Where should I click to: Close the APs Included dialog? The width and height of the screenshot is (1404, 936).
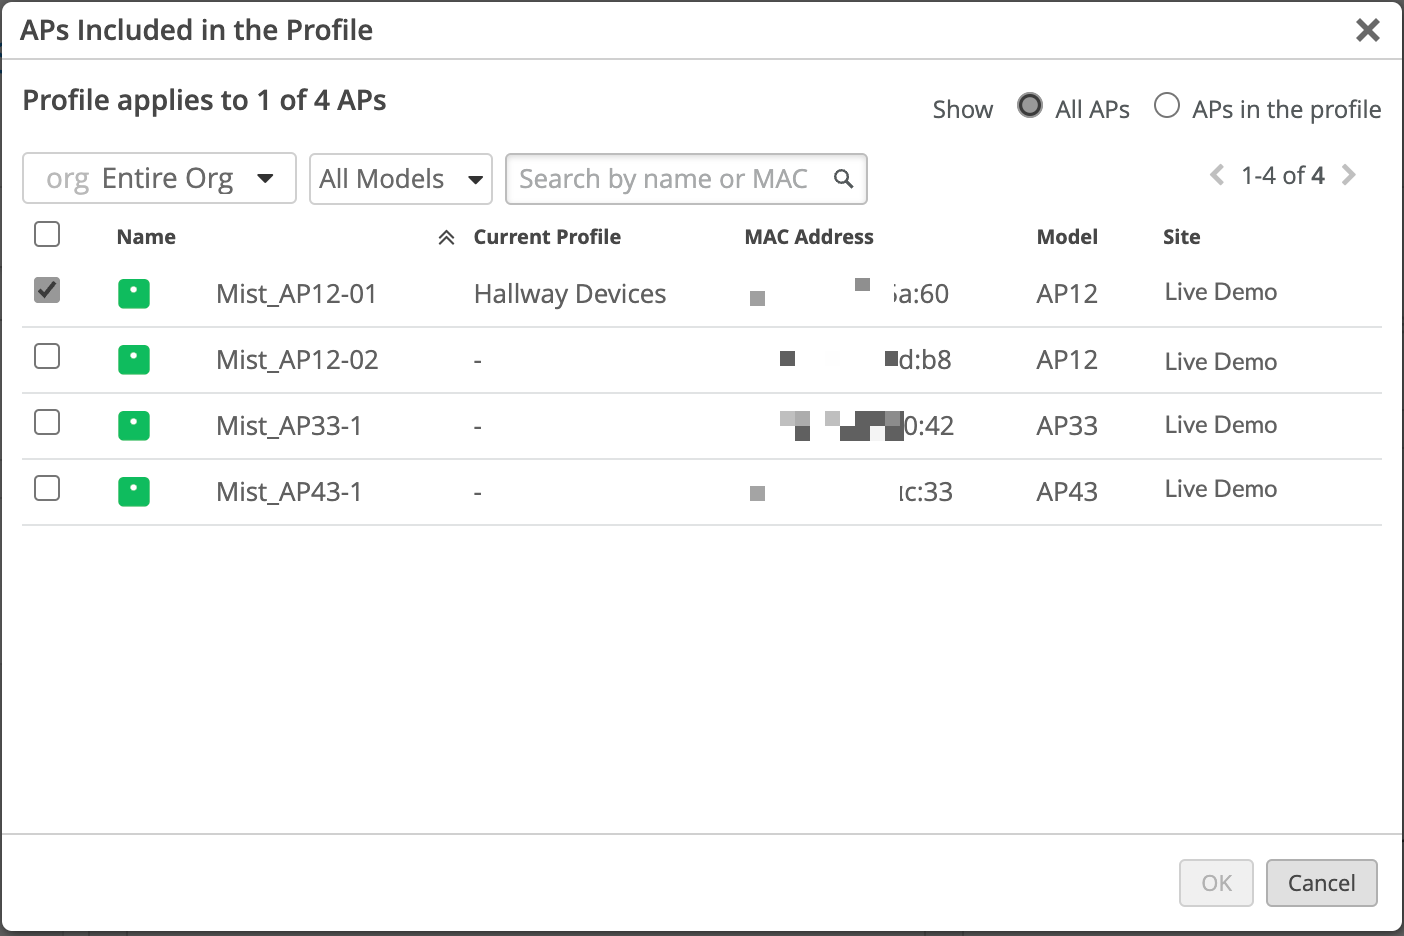1367,31
